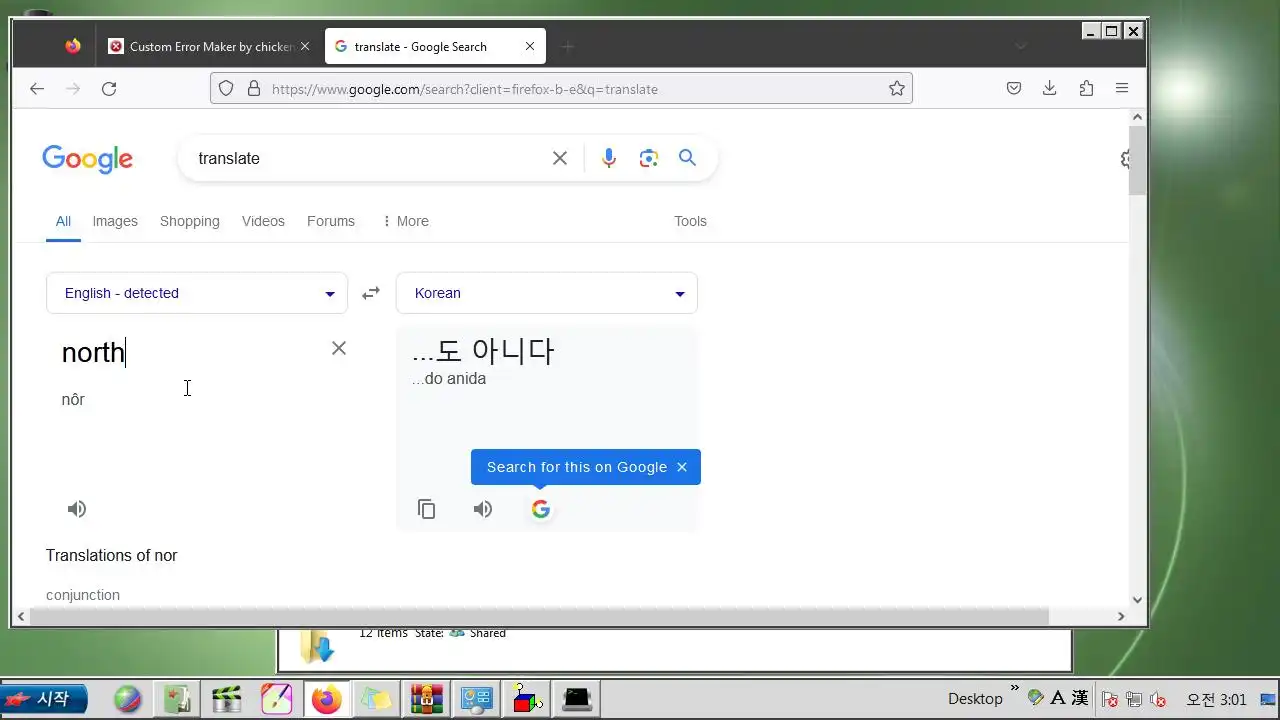Click Firefox icon in the taskbar
Viewport: 1280px width, 720px height.
[x=326, y=699]
